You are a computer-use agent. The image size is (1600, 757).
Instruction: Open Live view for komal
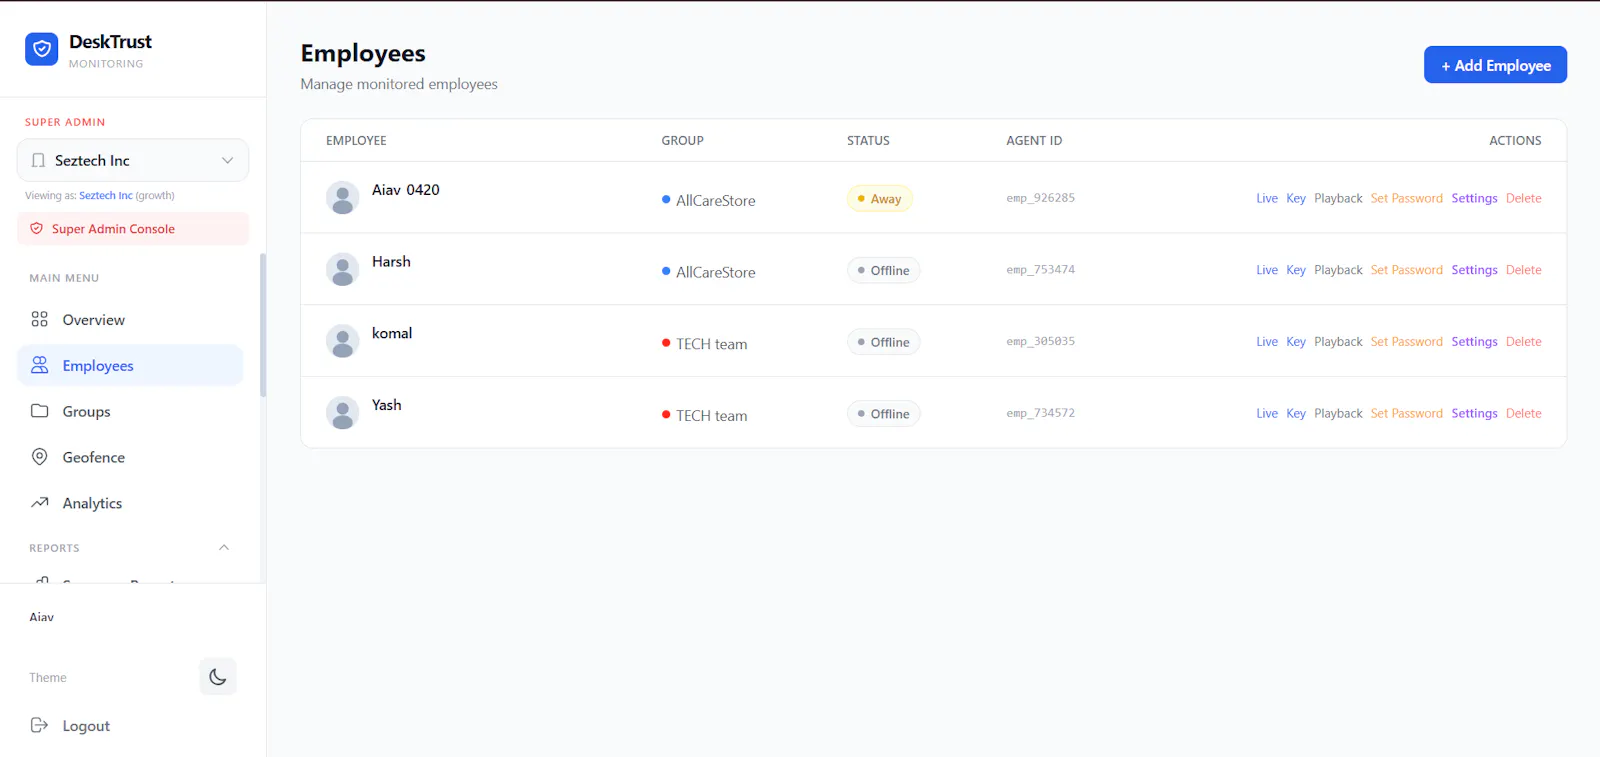point(1267,342)
